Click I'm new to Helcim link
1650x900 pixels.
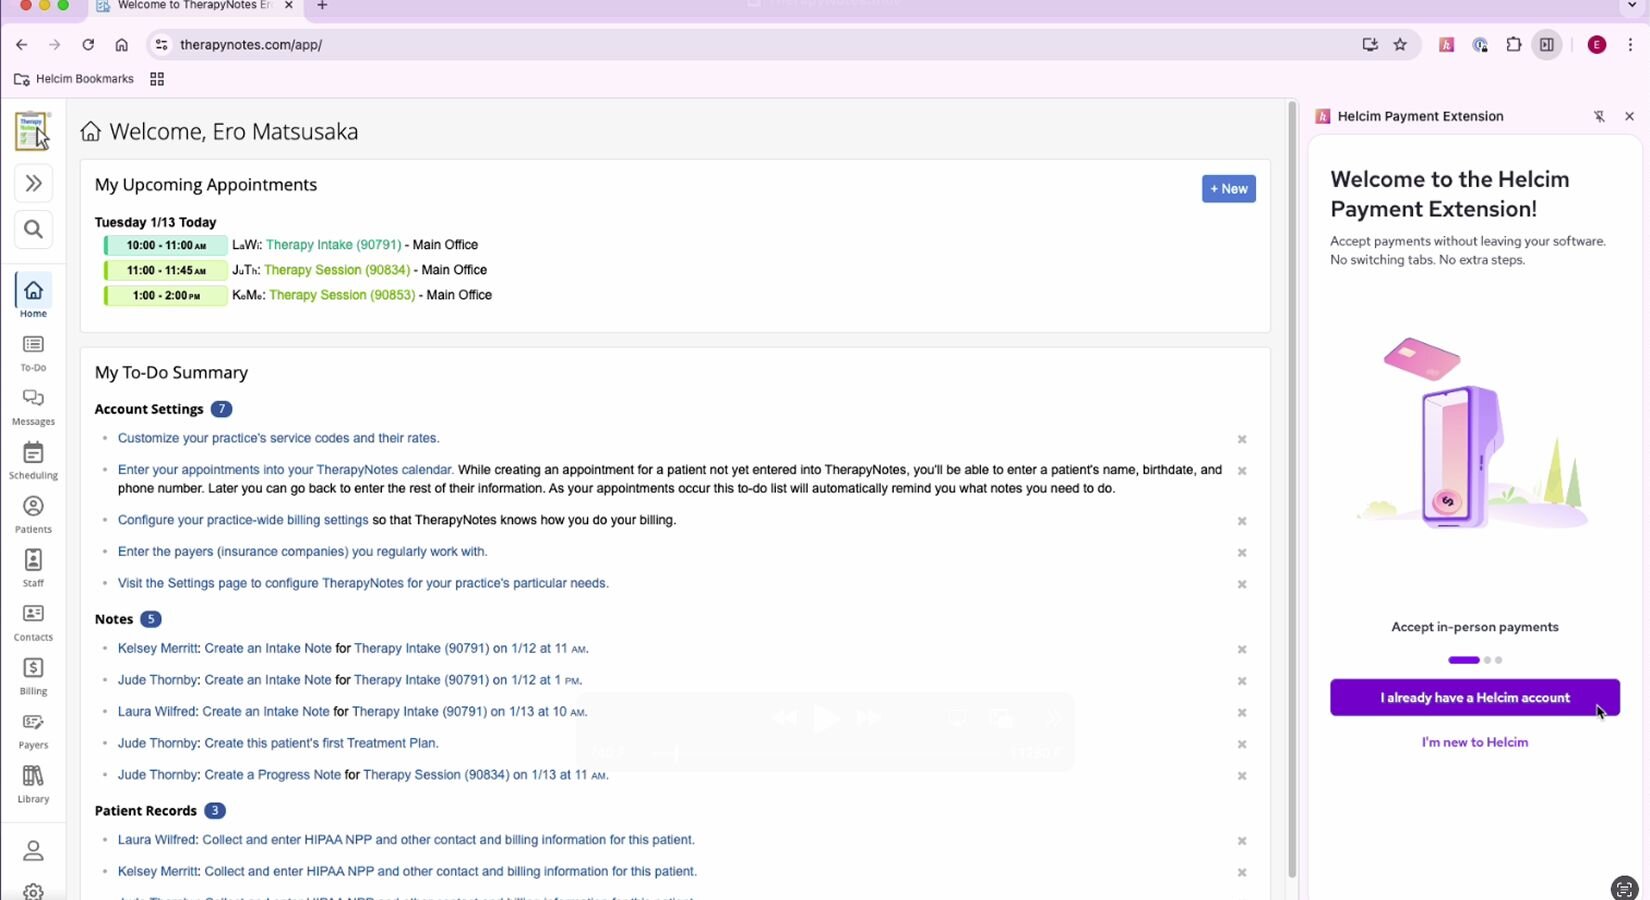click(1474, 742)
